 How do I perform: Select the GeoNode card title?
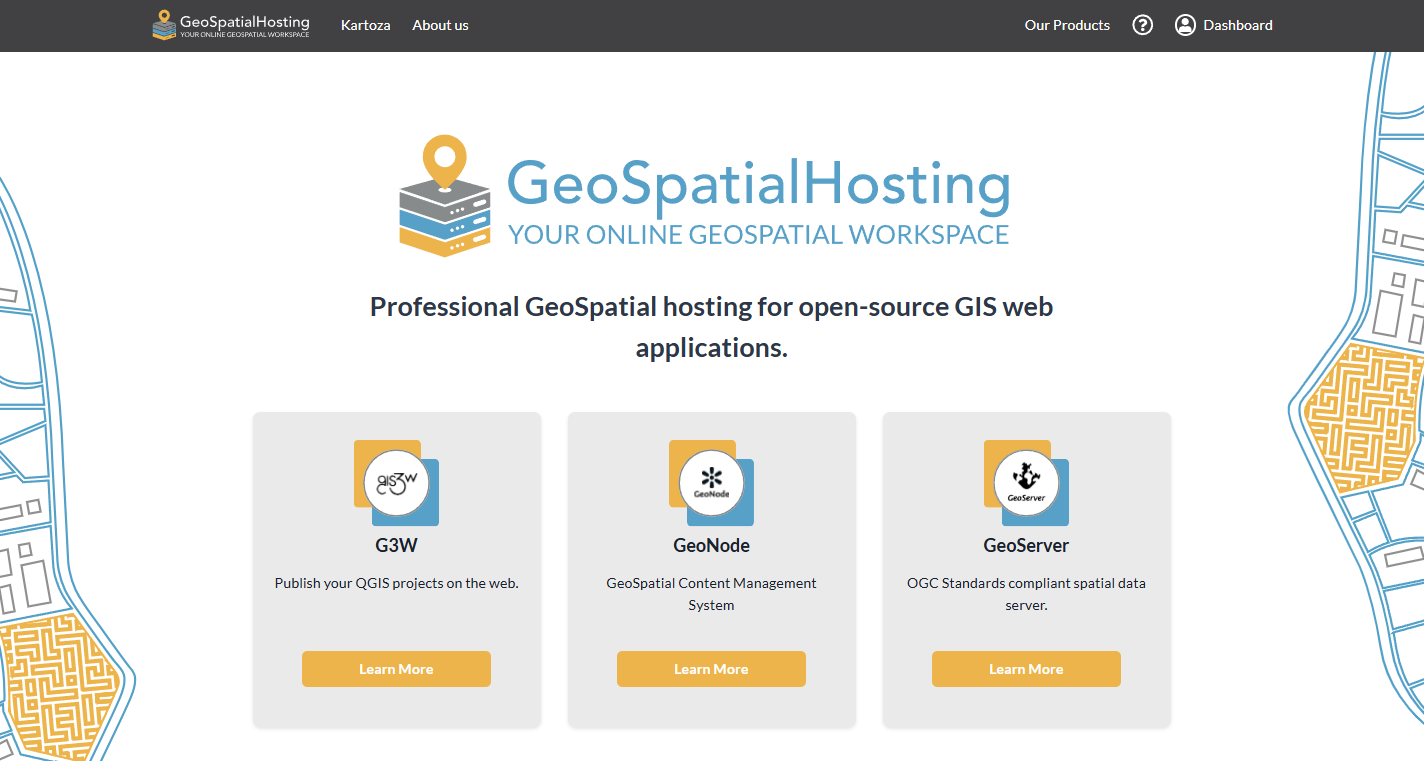tap(711, 546)
